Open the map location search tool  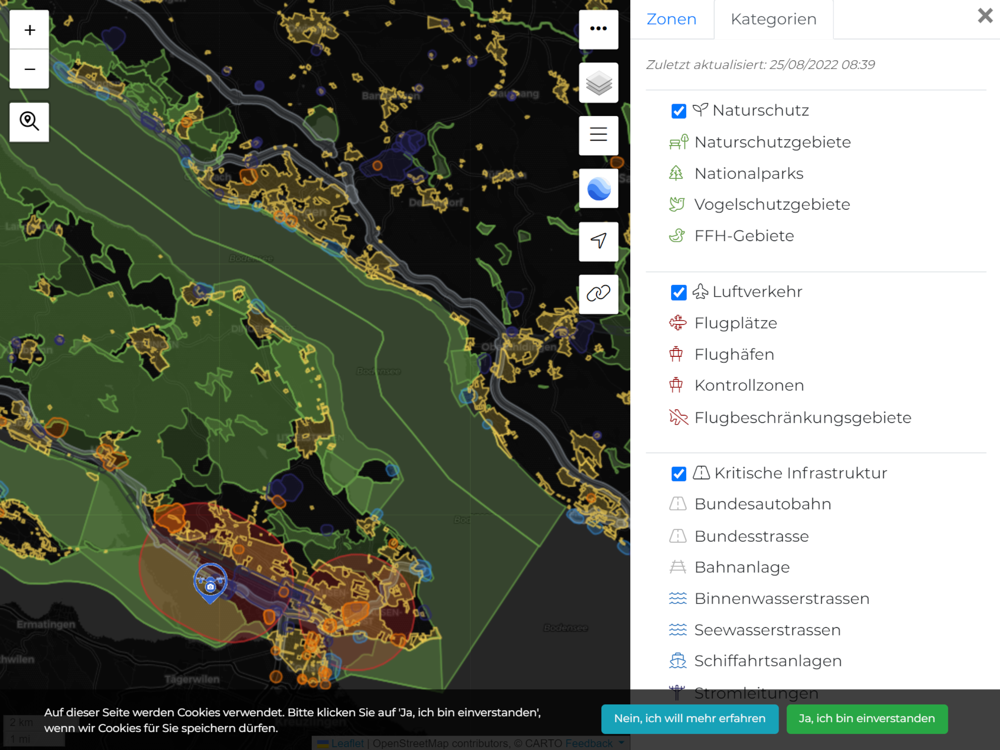(29, 121)
